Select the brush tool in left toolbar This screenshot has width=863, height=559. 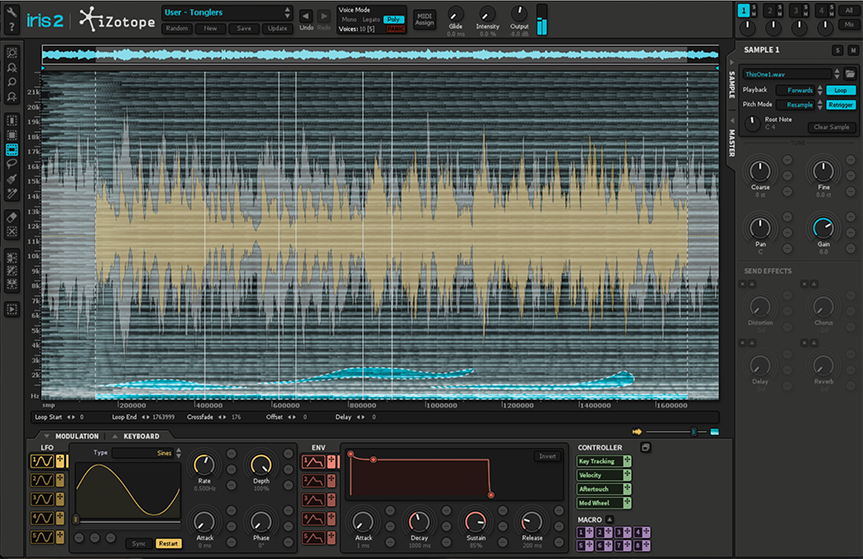[12, 178]
